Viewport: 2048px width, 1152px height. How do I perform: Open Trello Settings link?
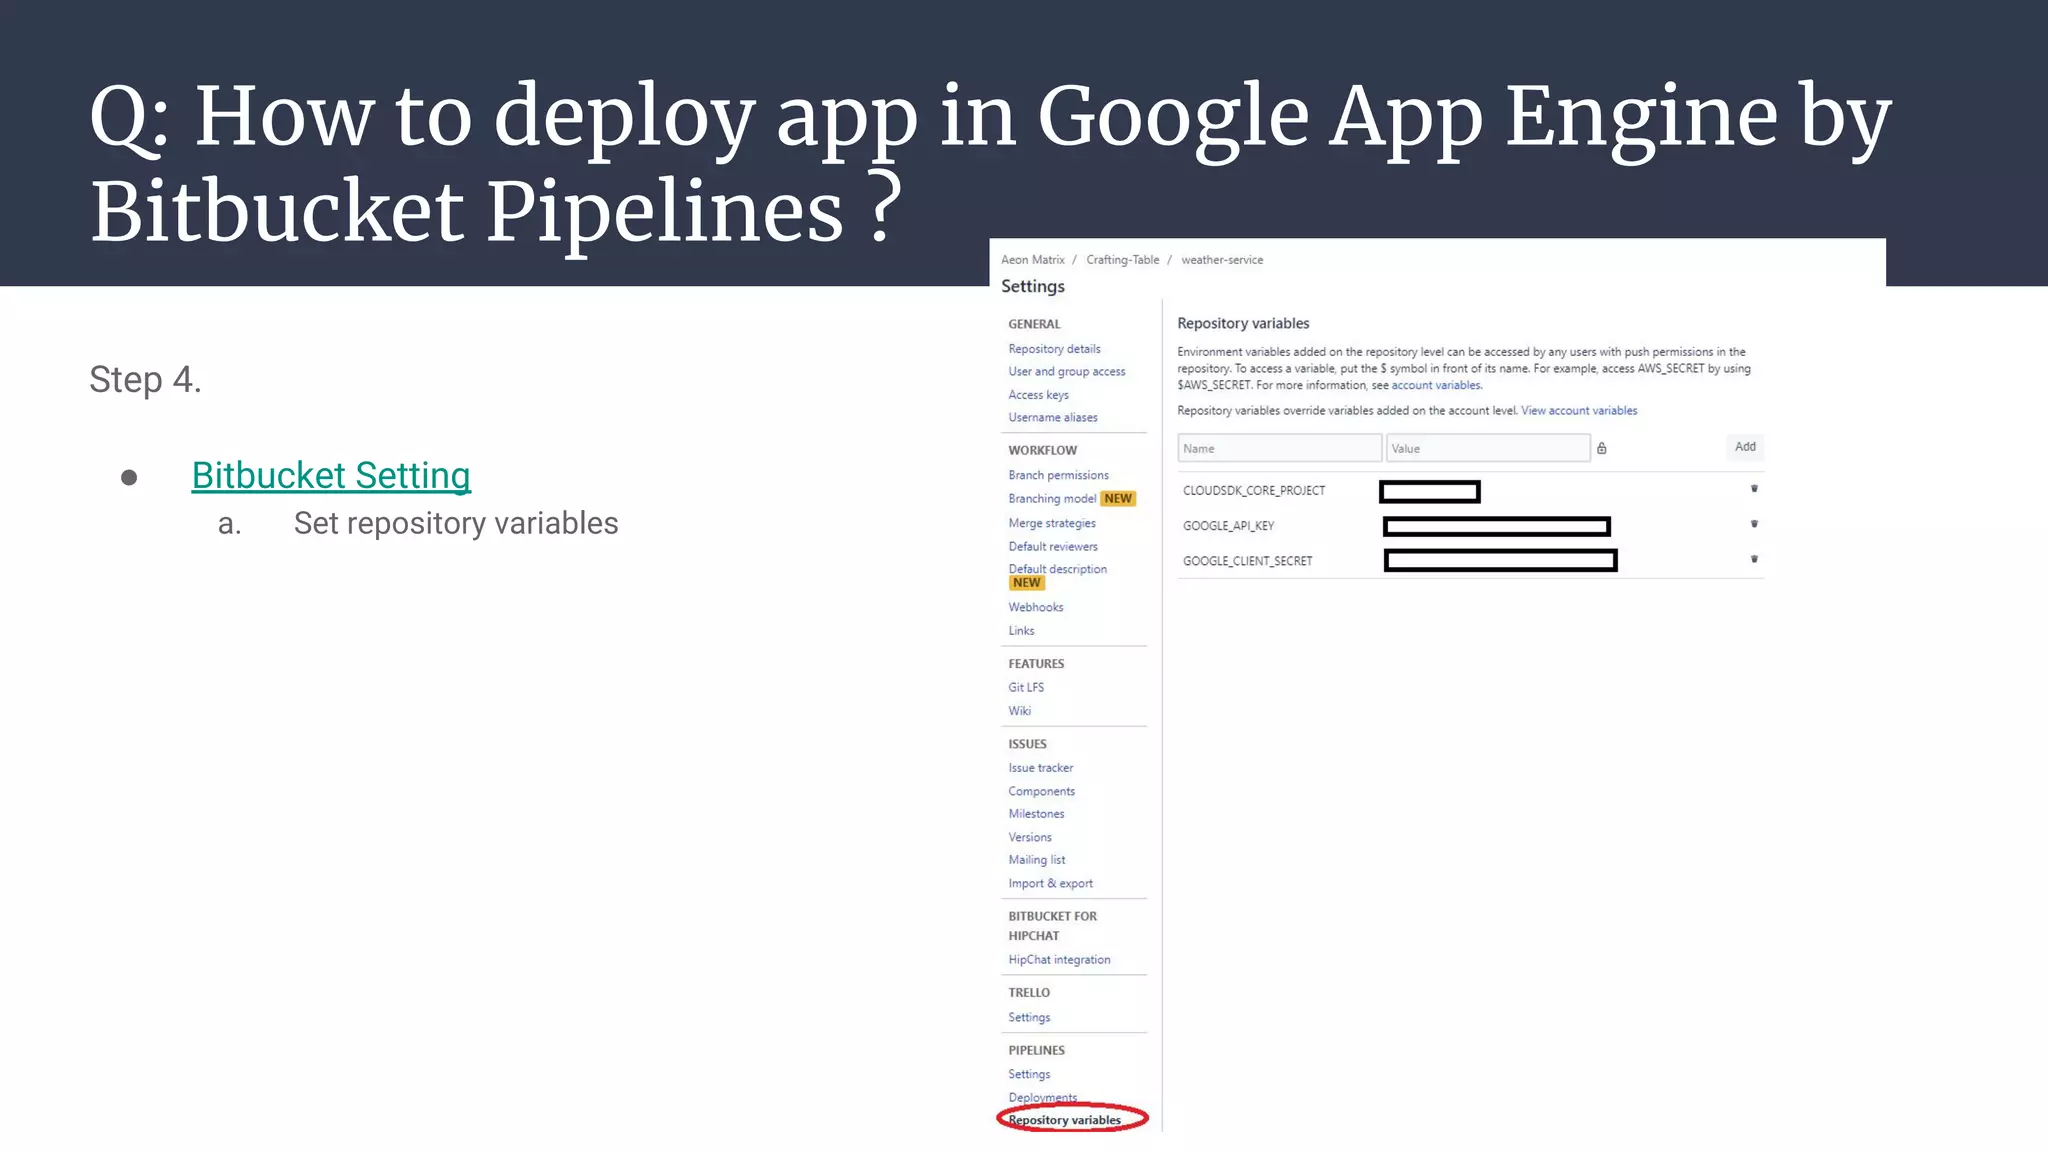tap(1029, 1018)
